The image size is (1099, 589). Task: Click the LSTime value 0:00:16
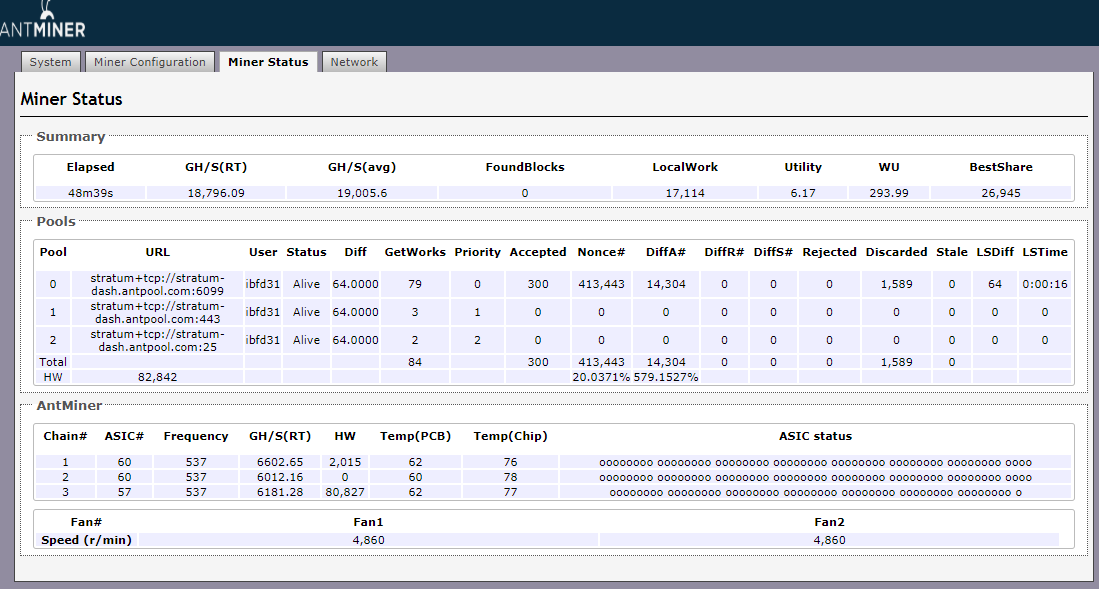(x=1044, y=284)
